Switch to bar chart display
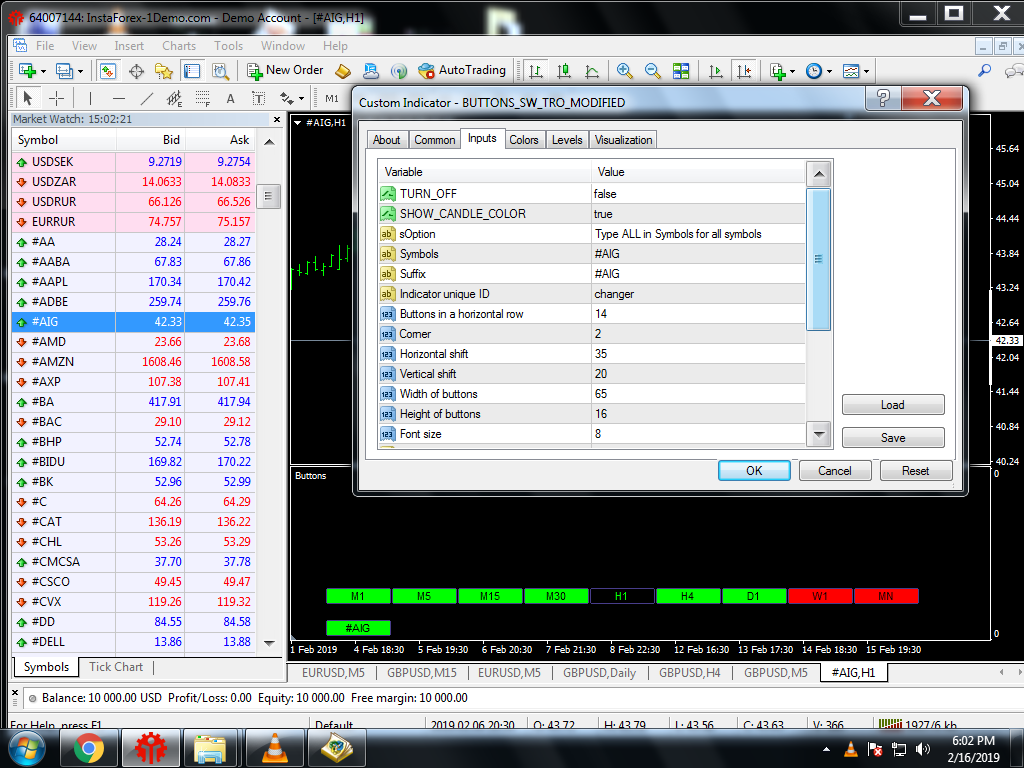This screenshot has width=1024, height=768. 536,71
